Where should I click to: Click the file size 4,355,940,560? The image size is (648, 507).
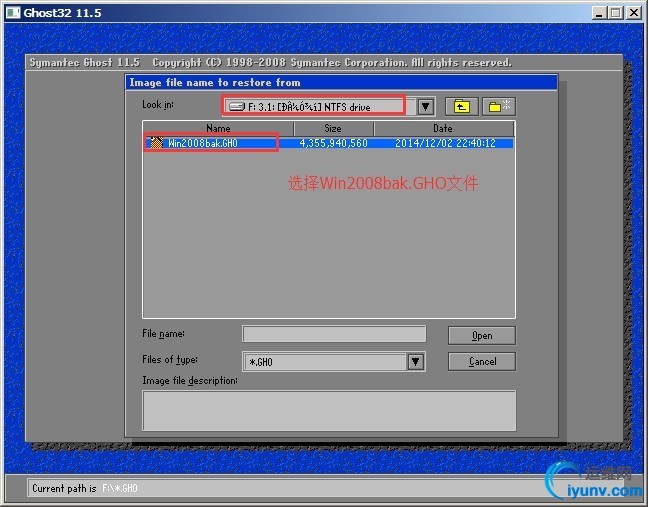333,143
